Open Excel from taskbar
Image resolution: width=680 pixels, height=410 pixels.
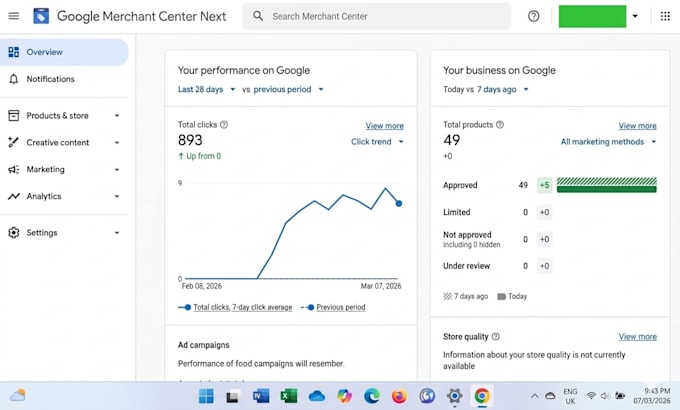(289, 396)
